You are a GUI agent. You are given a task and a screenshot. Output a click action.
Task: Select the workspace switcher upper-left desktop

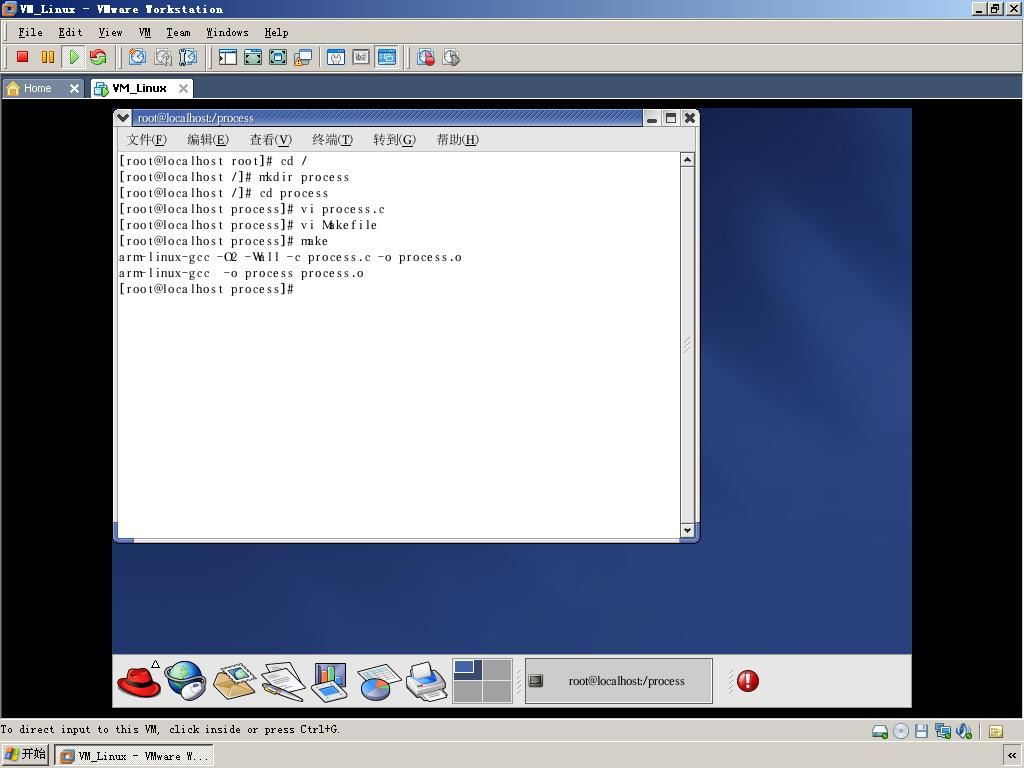[468, 669]
